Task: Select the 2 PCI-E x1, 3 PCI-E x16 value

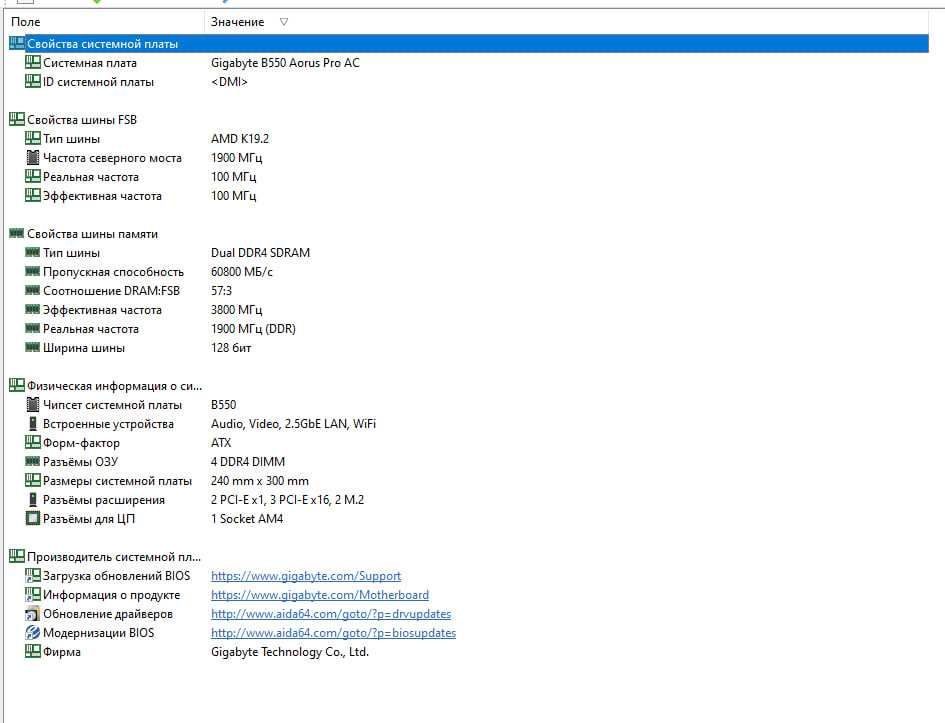Action: [287, 499]
